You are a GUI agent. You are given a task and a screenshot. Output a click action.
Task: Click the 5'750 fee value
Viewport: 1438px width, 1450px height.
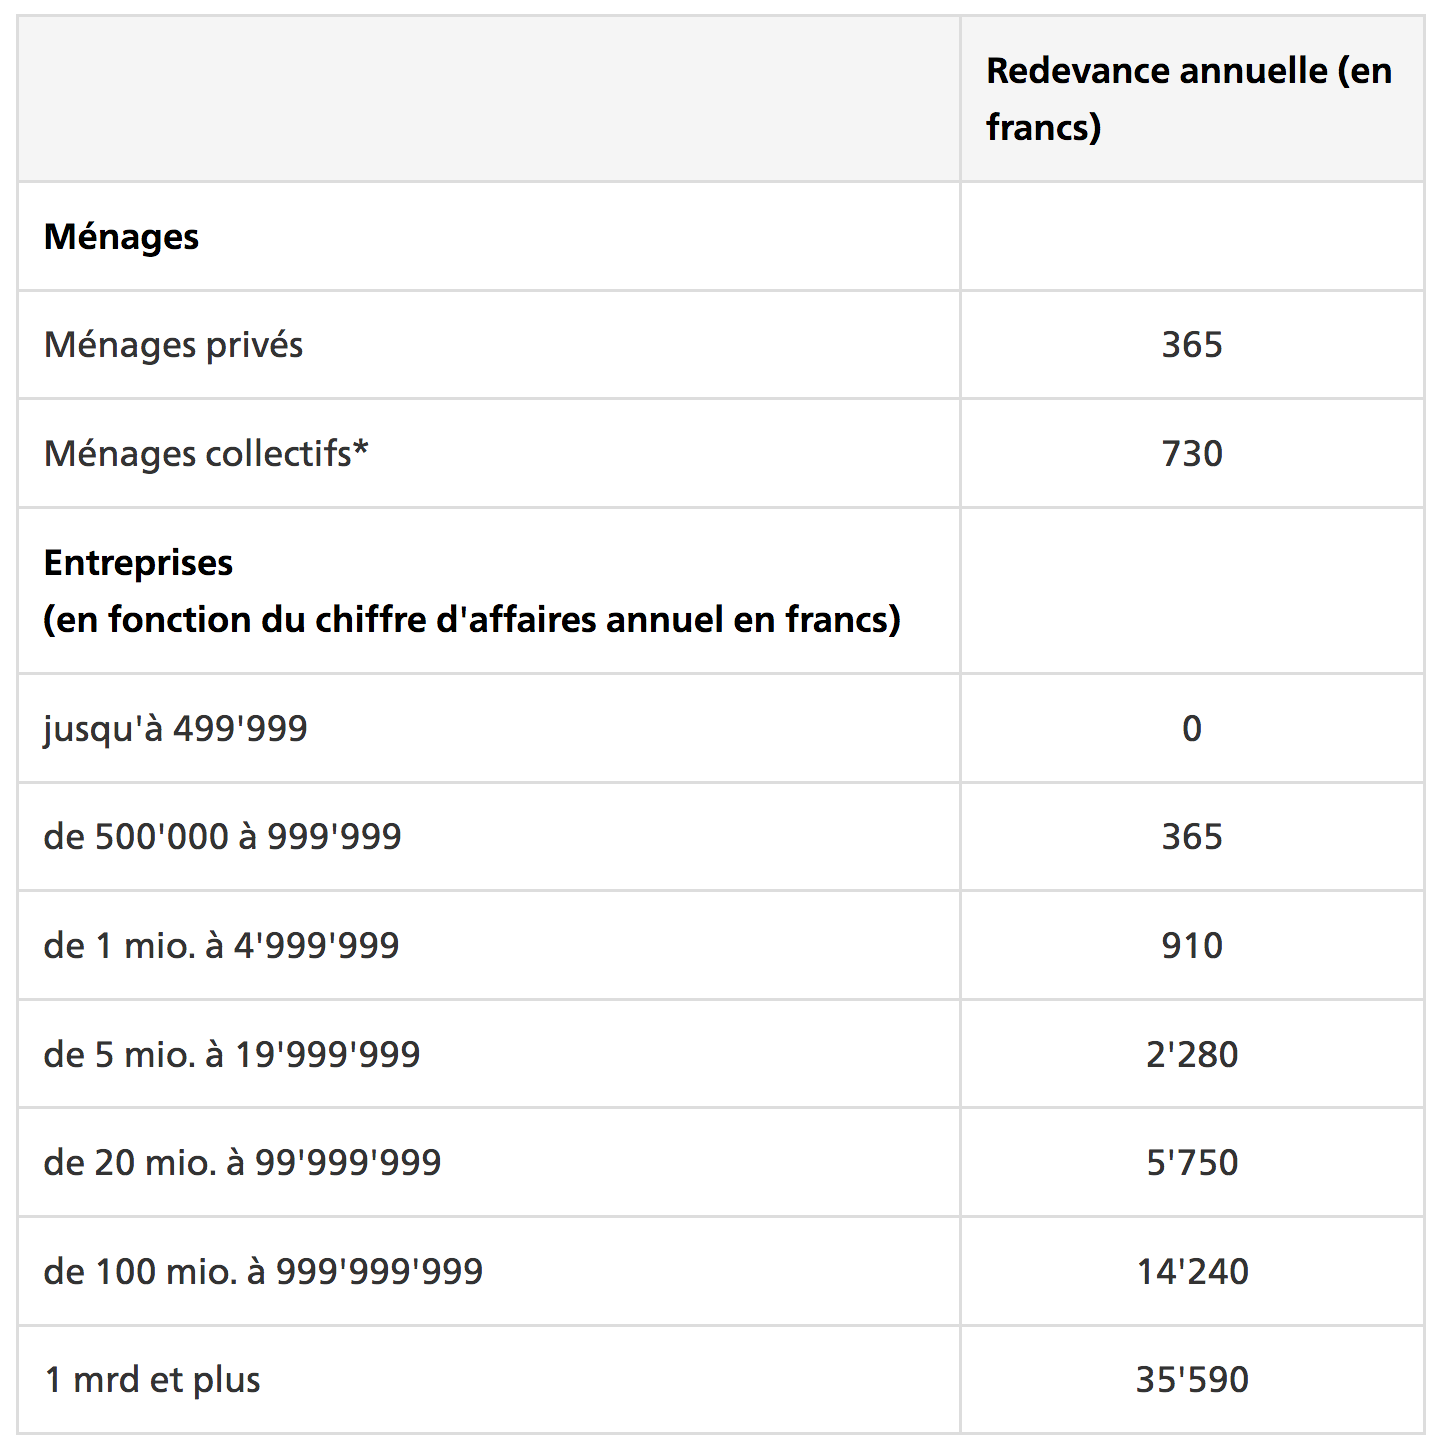(1191, 1163)
